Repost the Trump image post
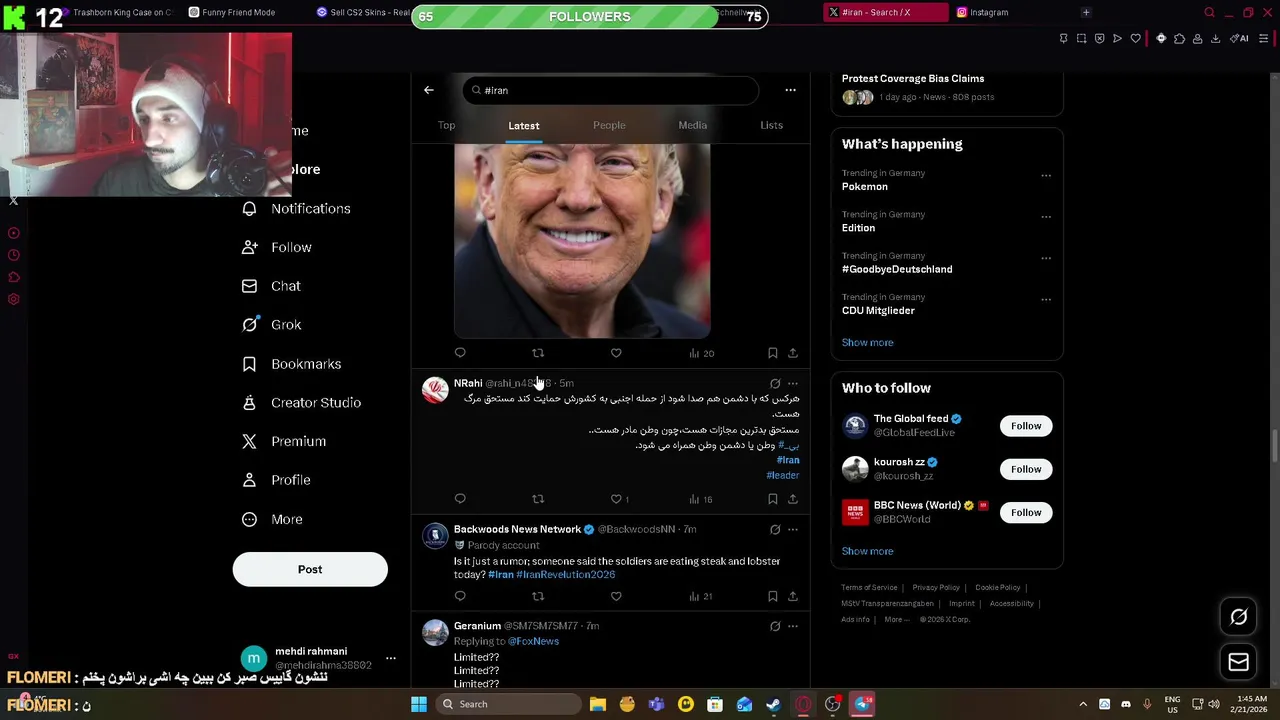 pos(538,353)
